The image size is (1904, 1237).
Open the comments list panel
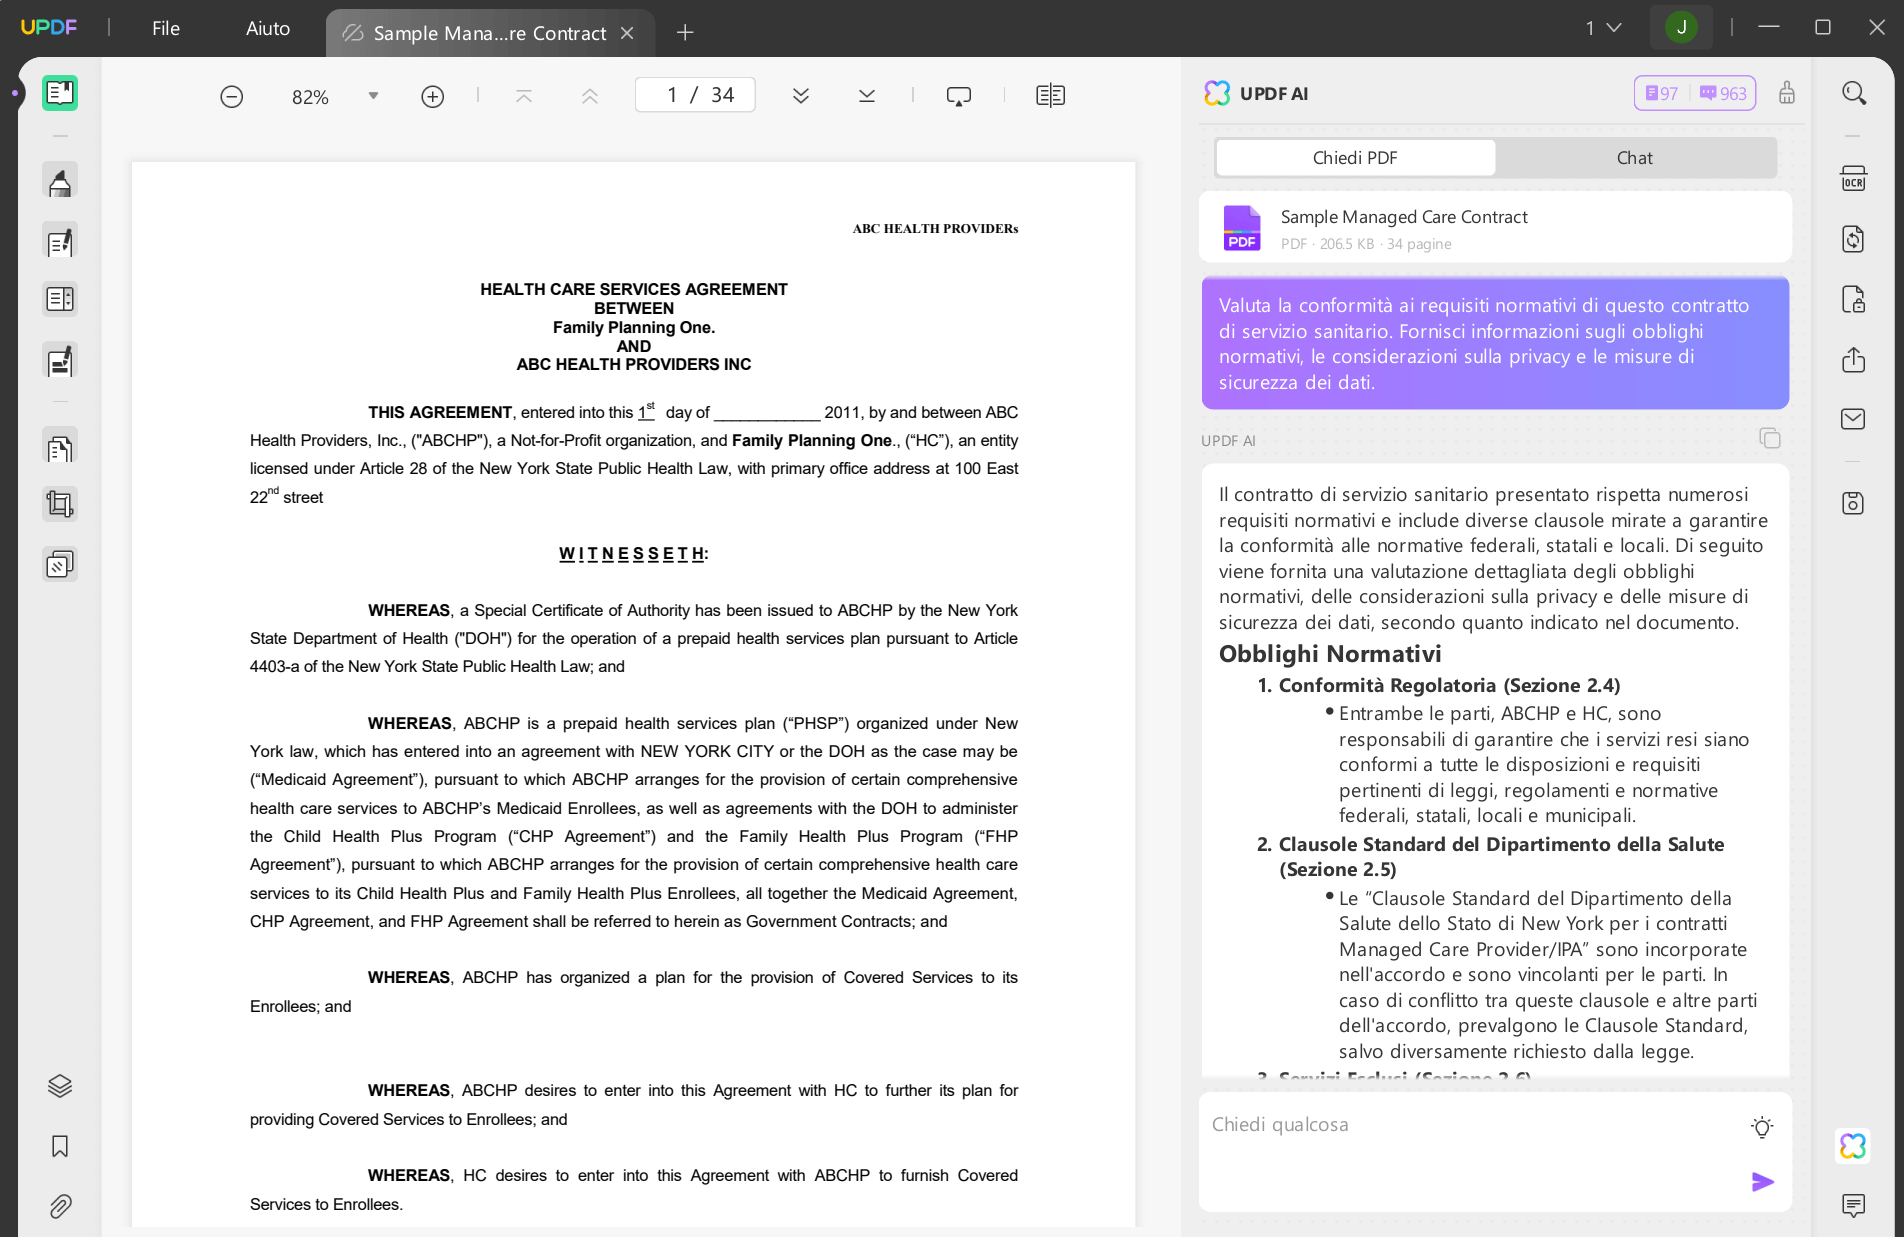coord(1854,1206)
